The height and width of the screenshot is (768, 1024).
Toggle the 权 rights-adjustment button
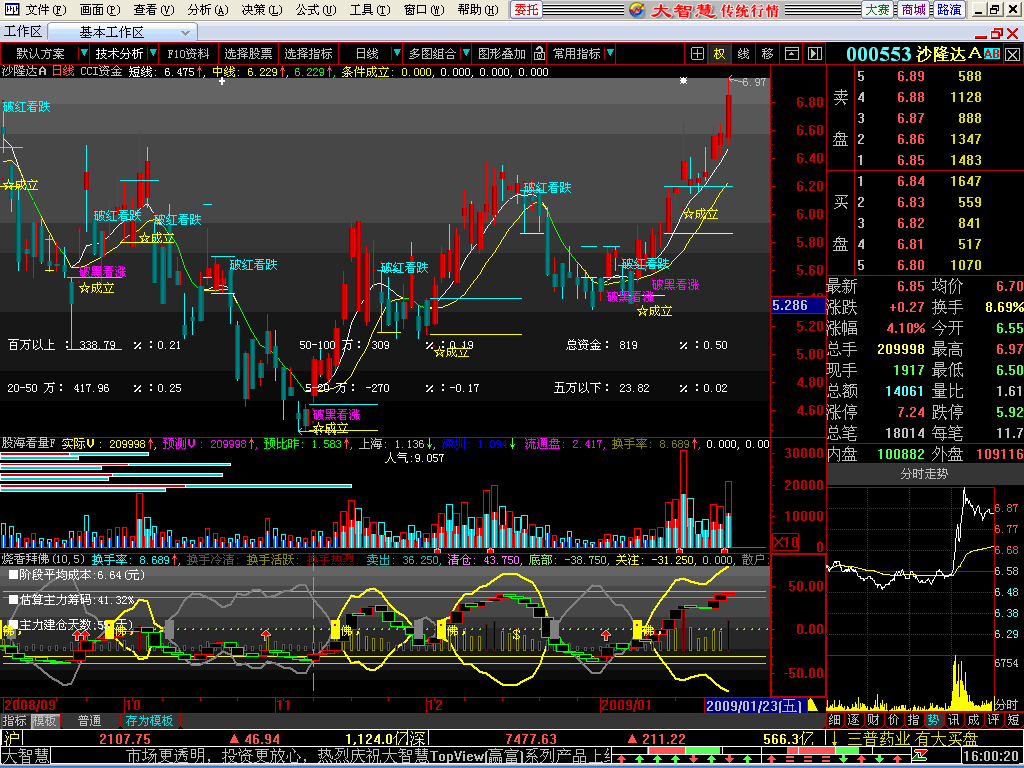pos(719,54)
